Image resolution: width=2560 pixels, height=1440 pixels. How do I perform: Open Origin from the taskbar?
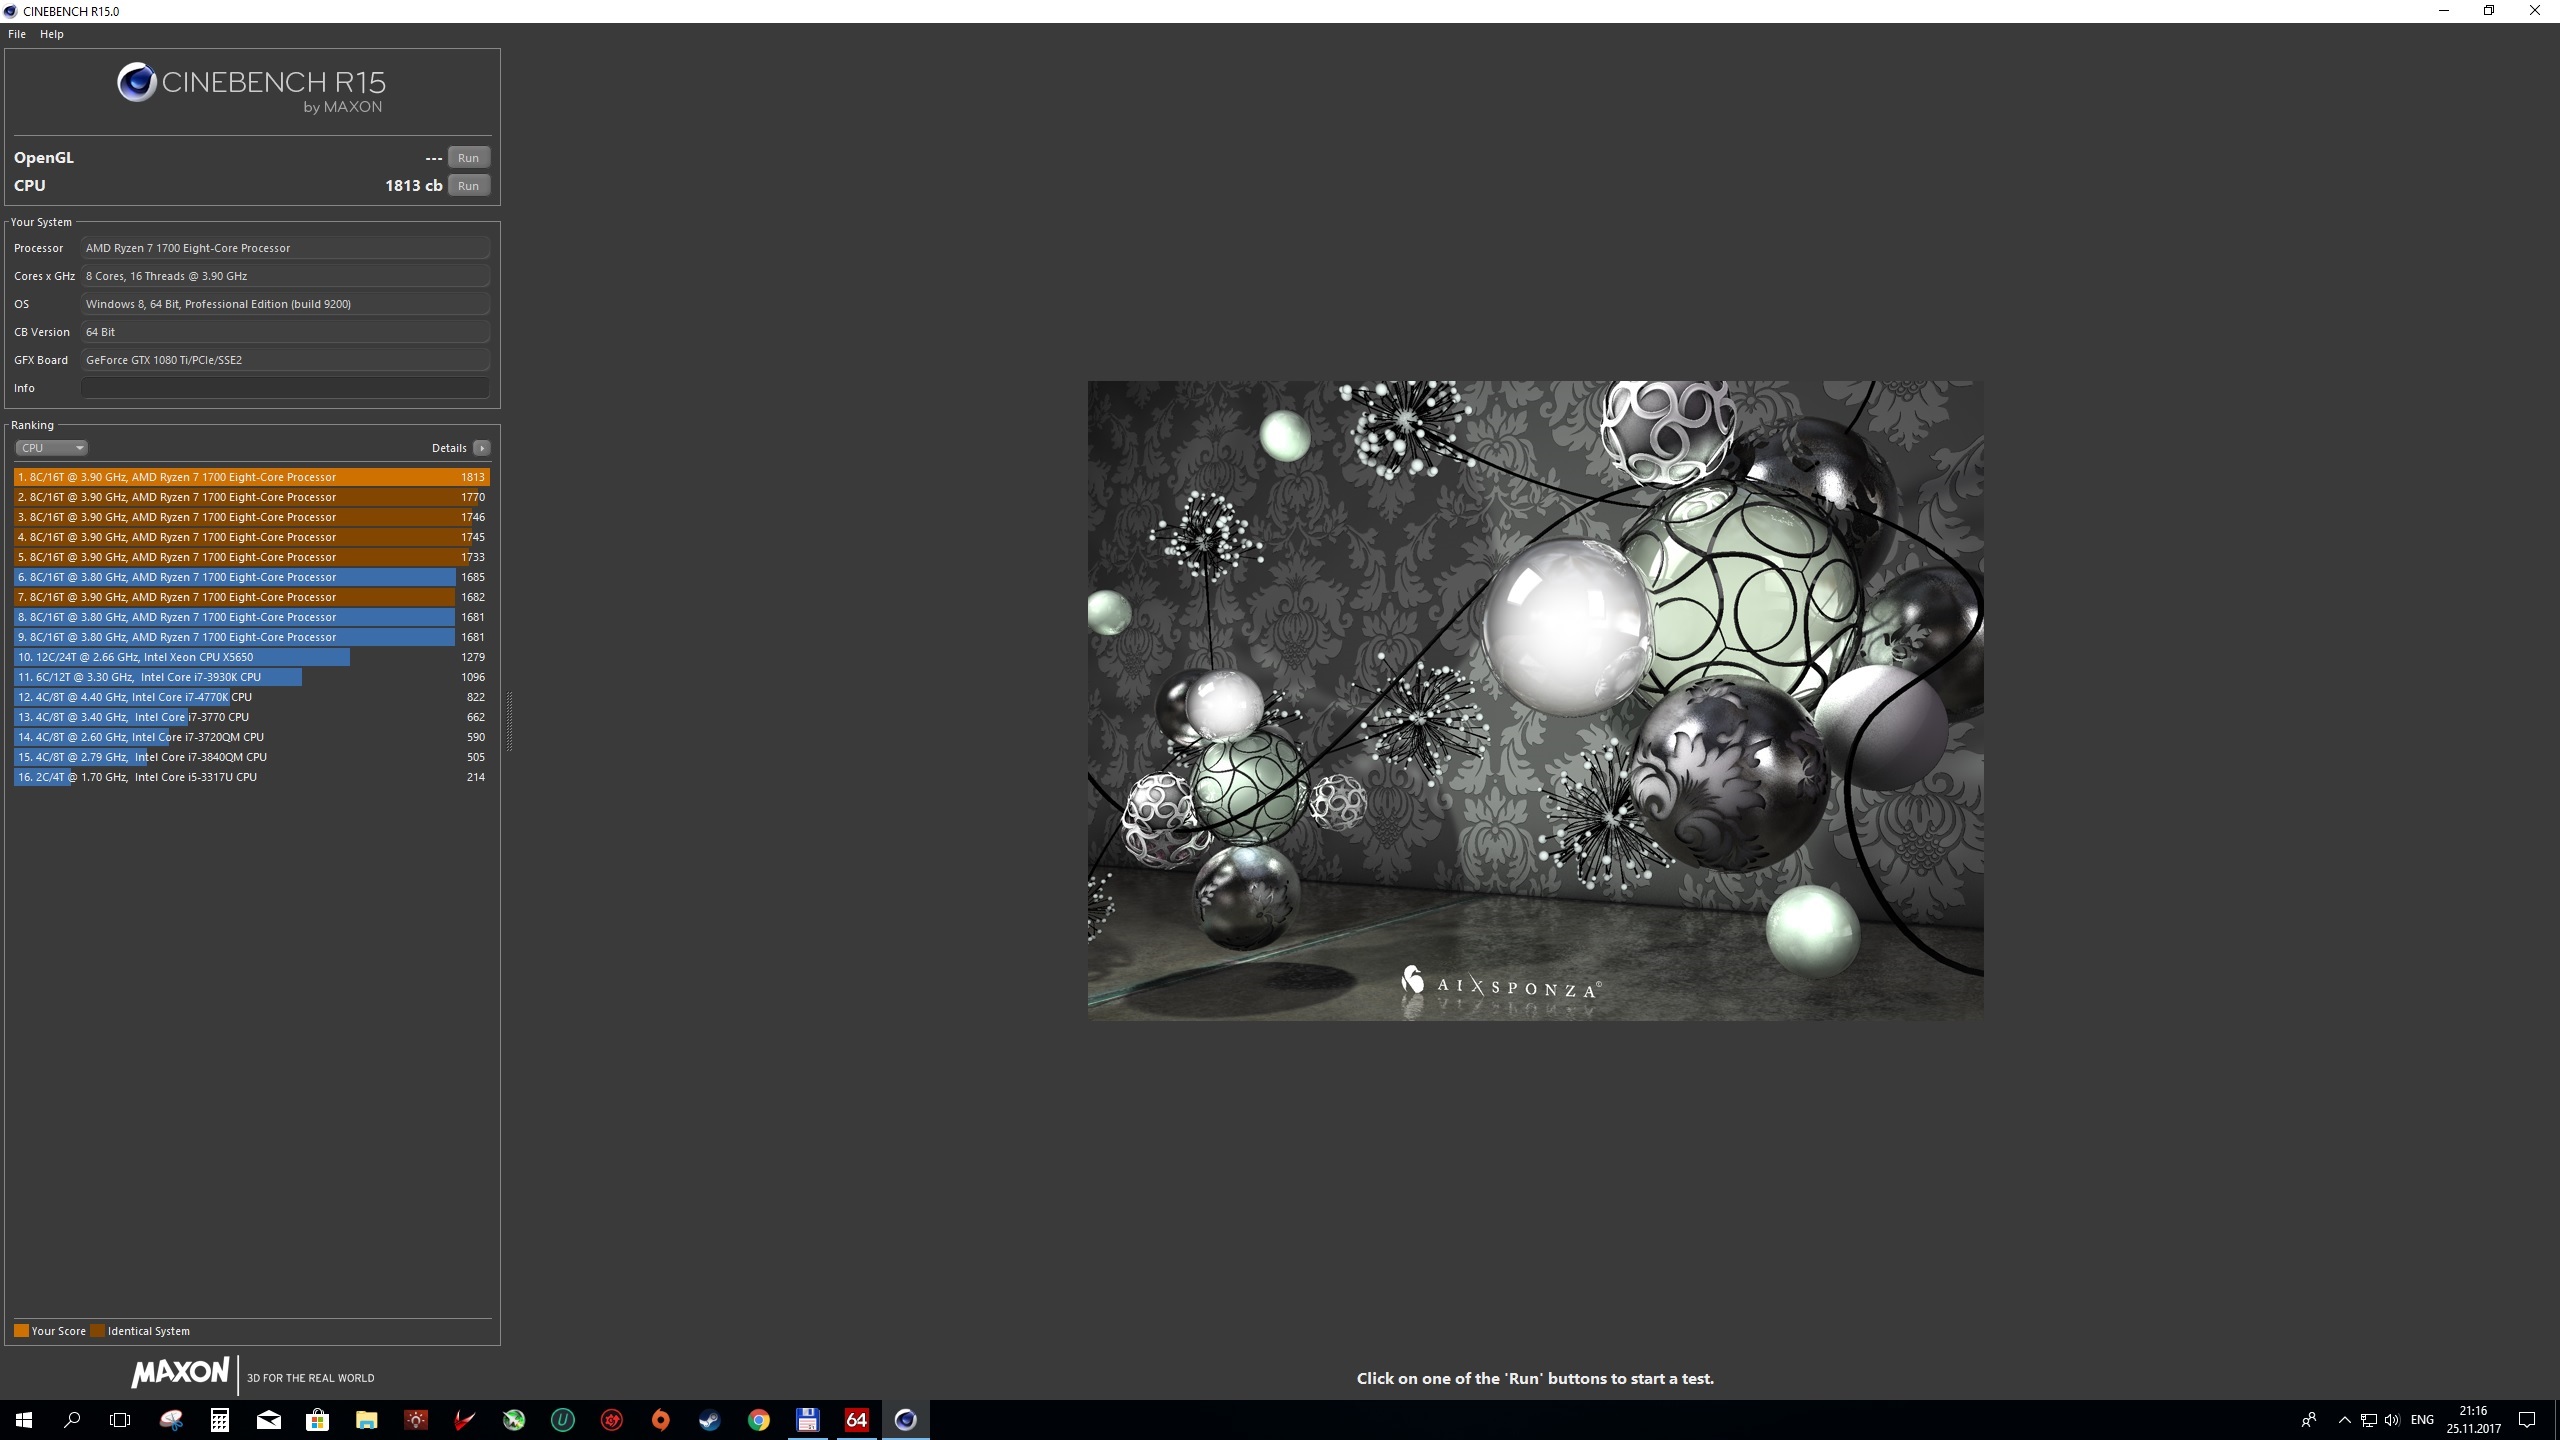coord(660,1420)
